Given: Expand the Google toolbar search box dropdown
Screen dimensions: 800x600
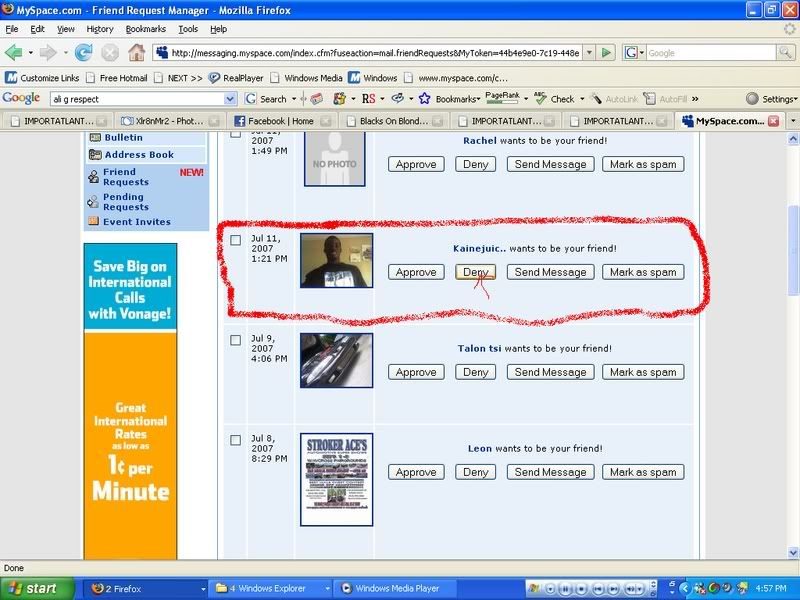Looking at the screenshot, I should click(230, 99).
